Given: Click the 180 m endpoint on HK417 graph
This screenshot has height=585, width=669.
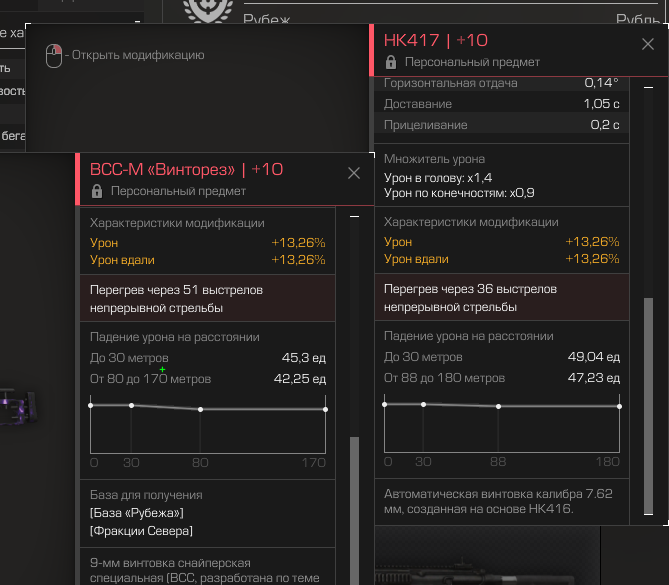Looking at the screenshot, I should click(620, 407).
